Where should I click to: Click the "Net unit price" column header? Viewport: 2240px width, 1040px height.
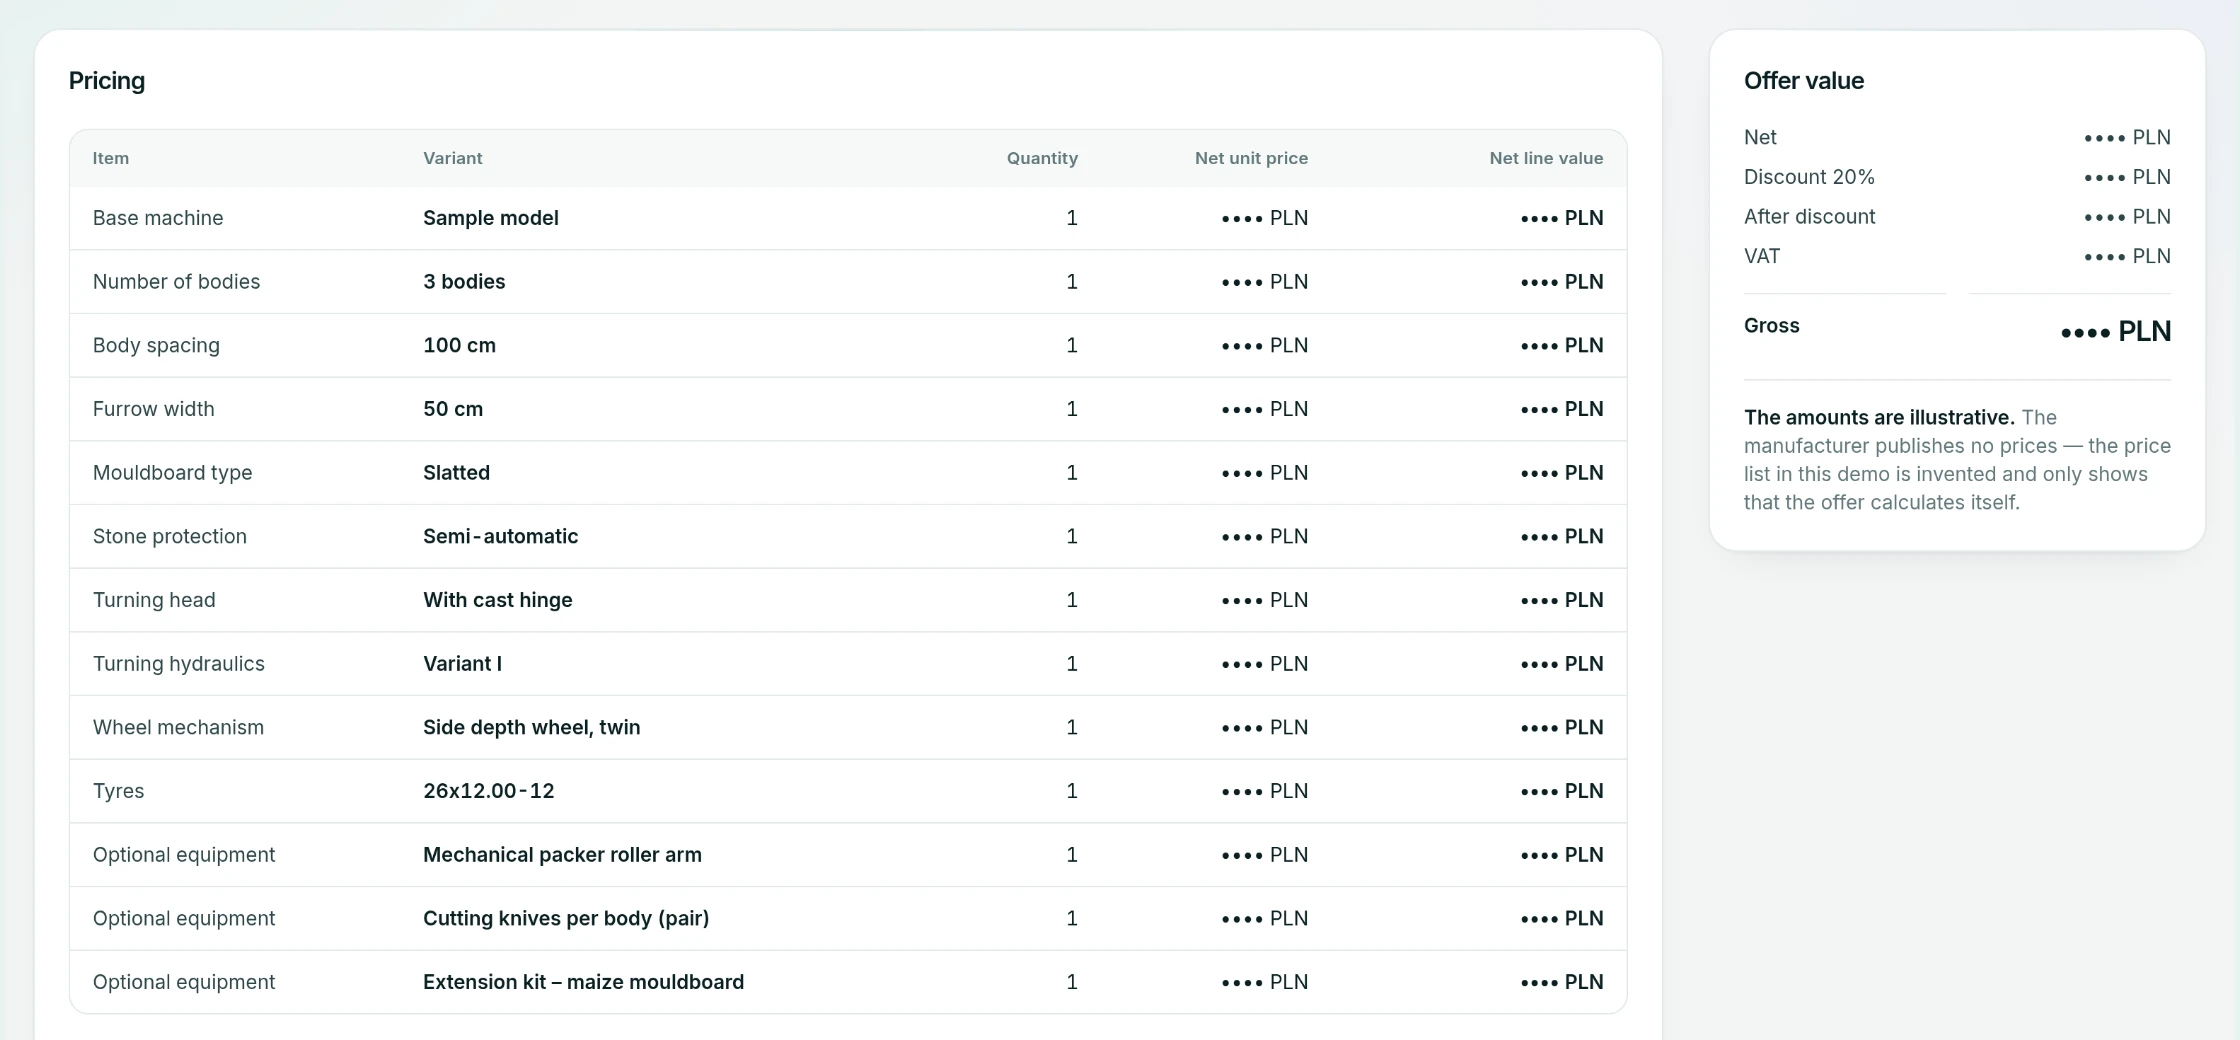1251,158
